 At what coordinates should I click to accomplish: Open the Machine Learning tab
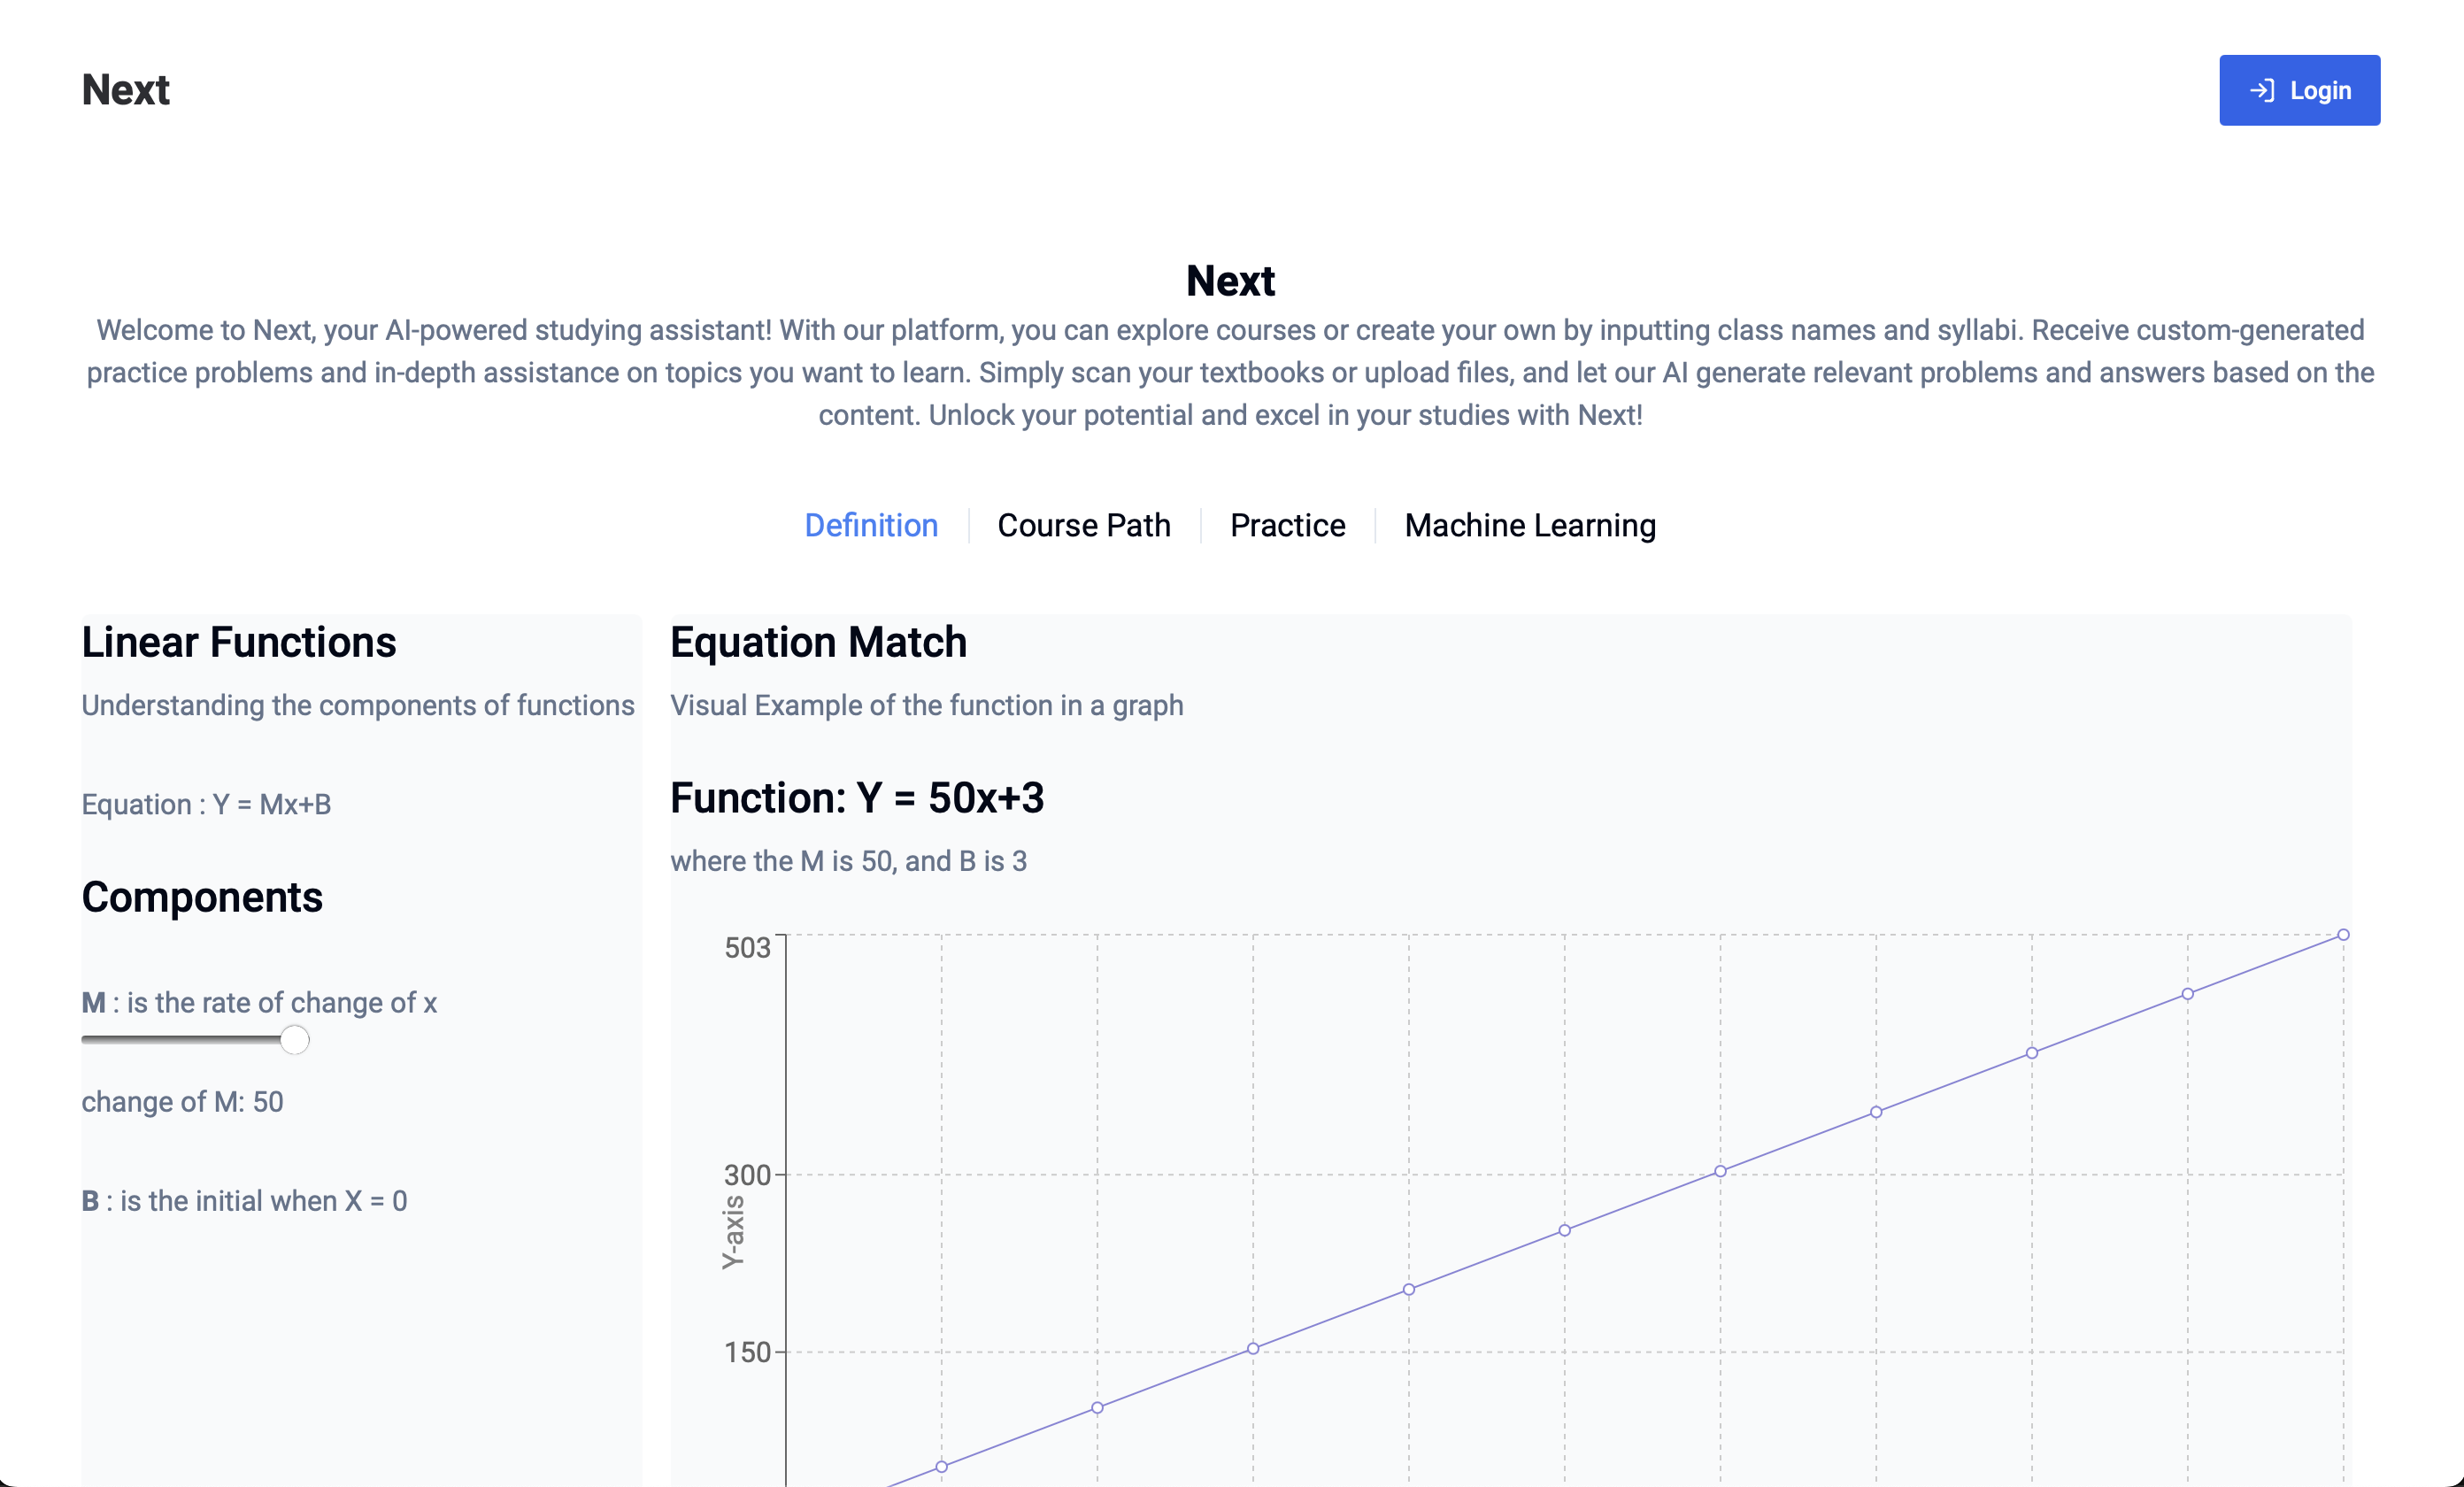[x=1529, y=525]
